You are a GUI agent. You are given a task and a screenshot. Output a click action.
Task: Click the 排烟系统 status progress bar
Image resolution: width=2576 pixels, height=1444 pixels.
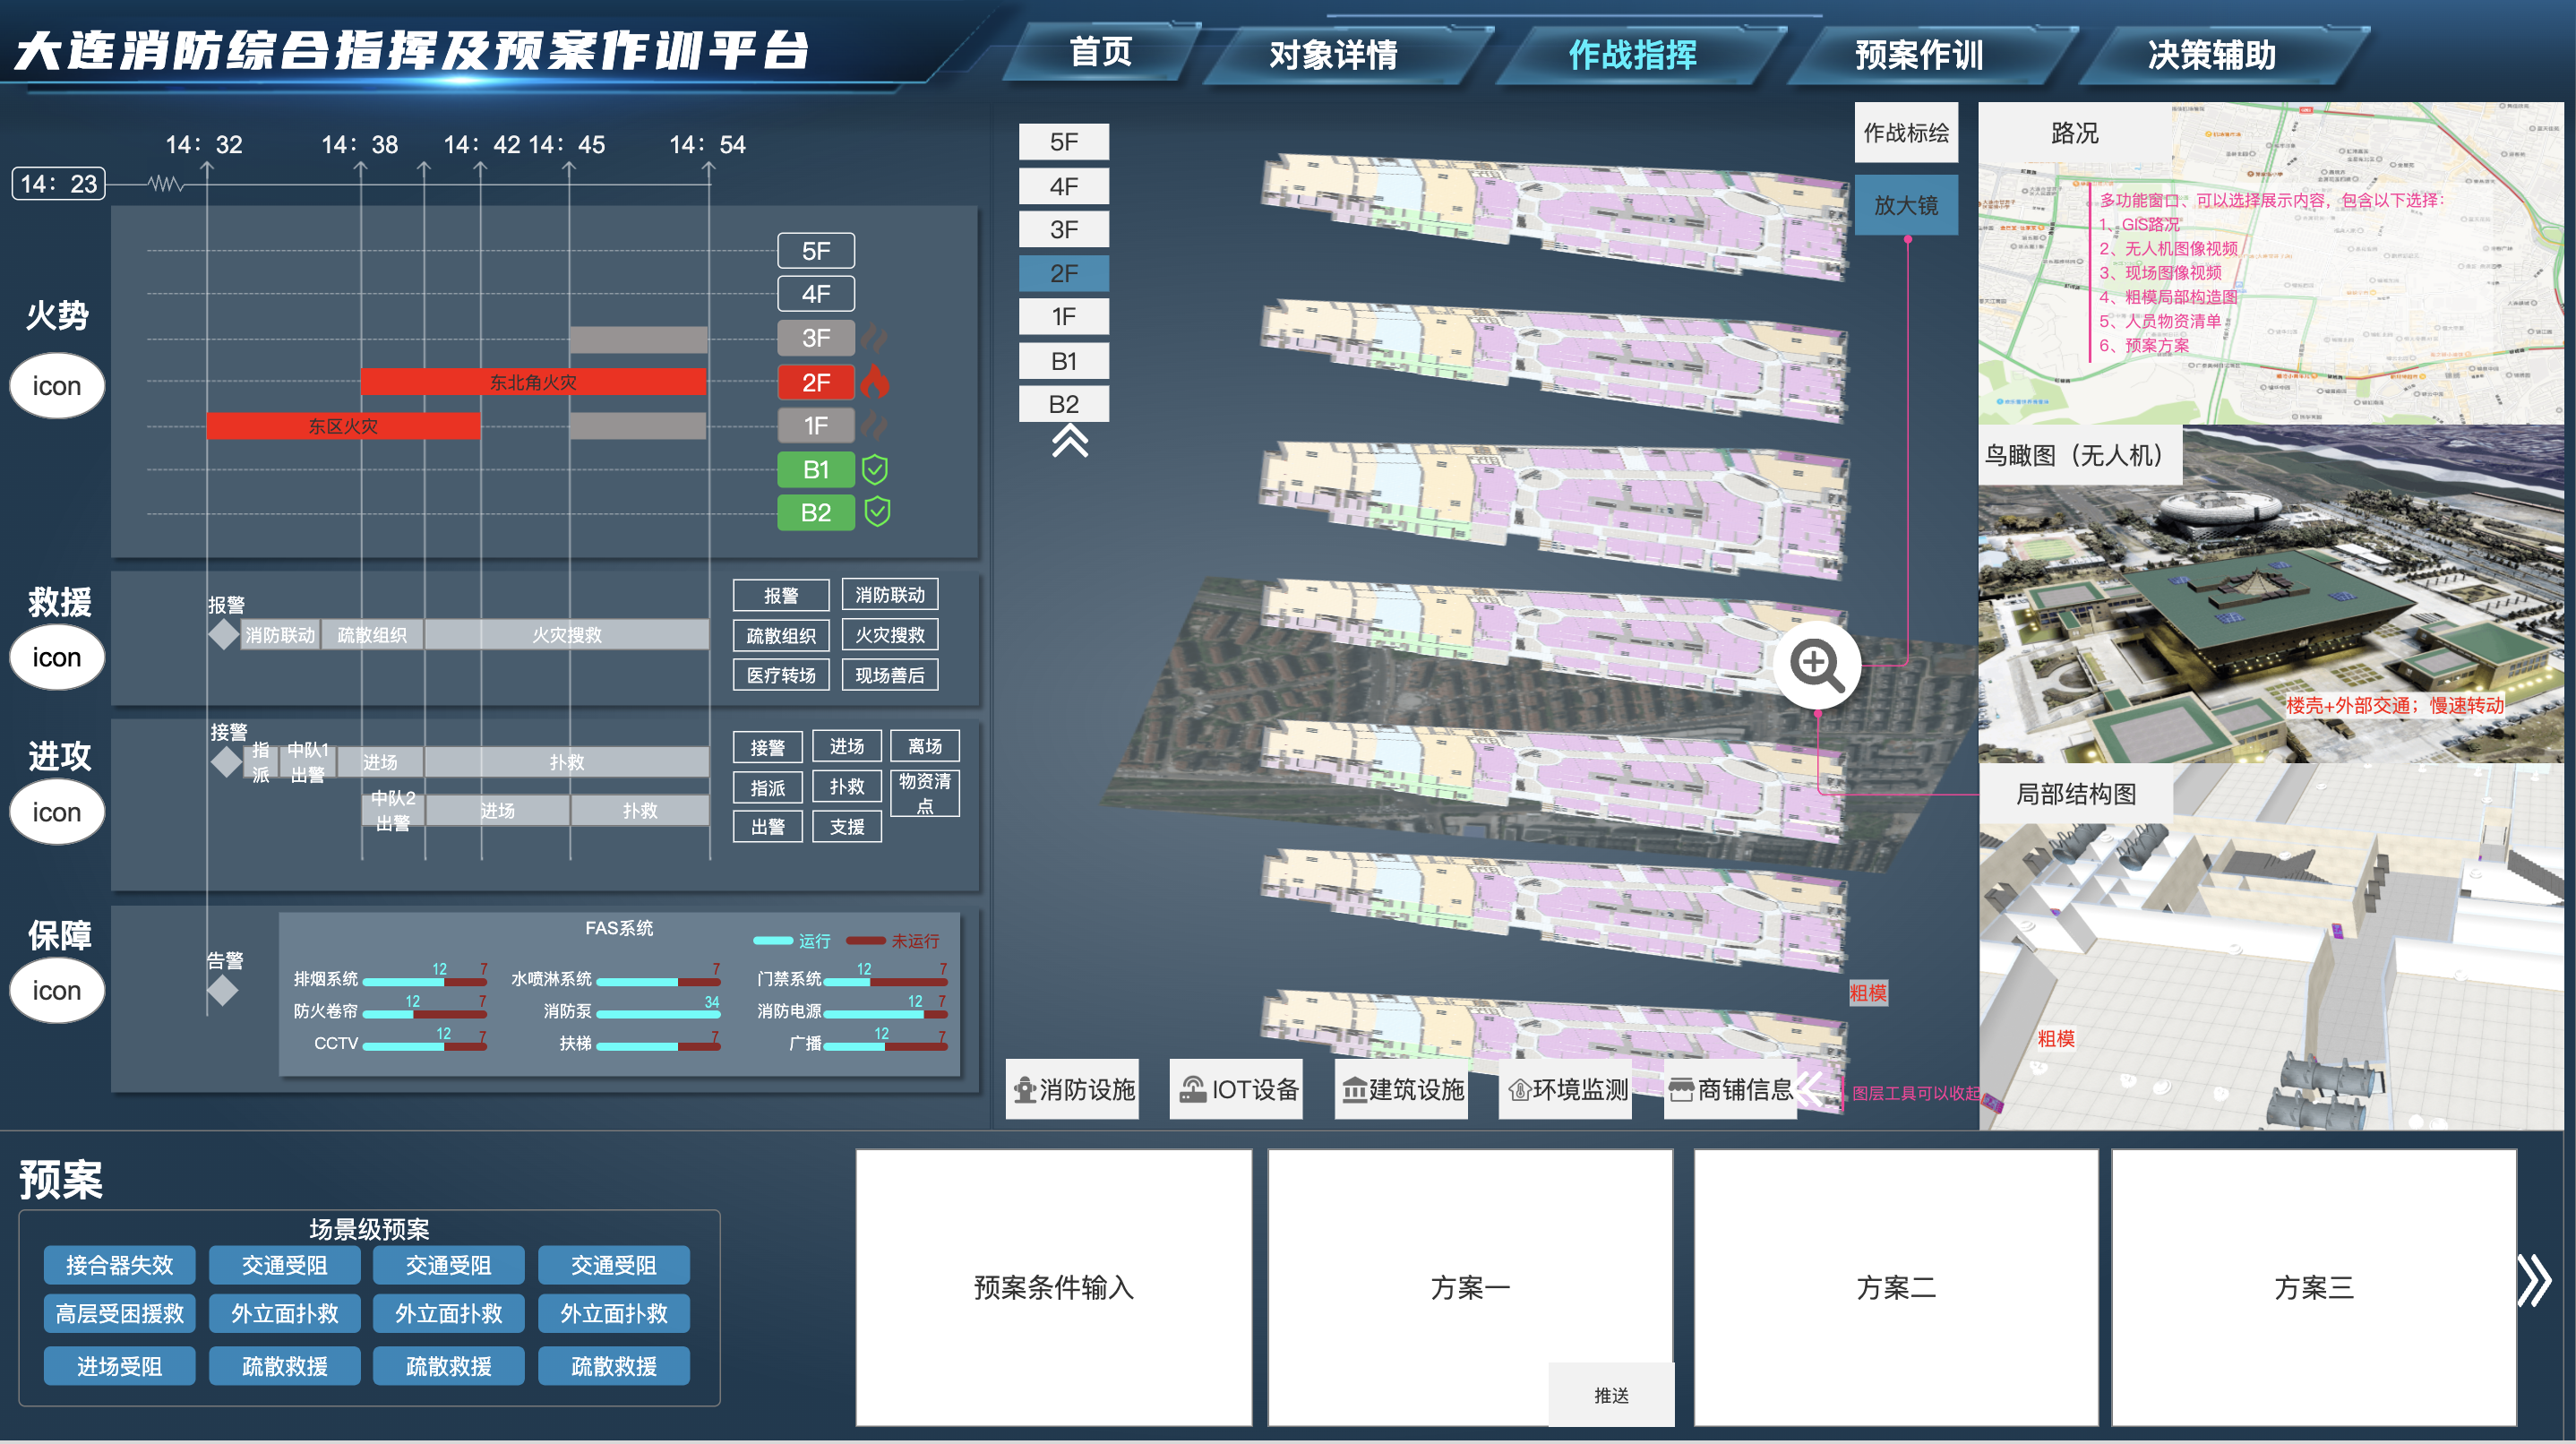tap(424, 981)
